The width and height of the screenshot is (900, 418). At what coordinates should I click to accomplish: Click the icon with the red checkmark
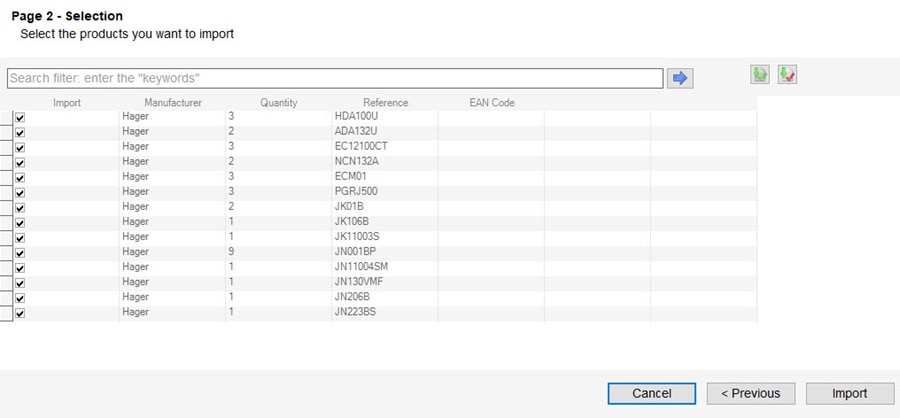coord(788,75)
